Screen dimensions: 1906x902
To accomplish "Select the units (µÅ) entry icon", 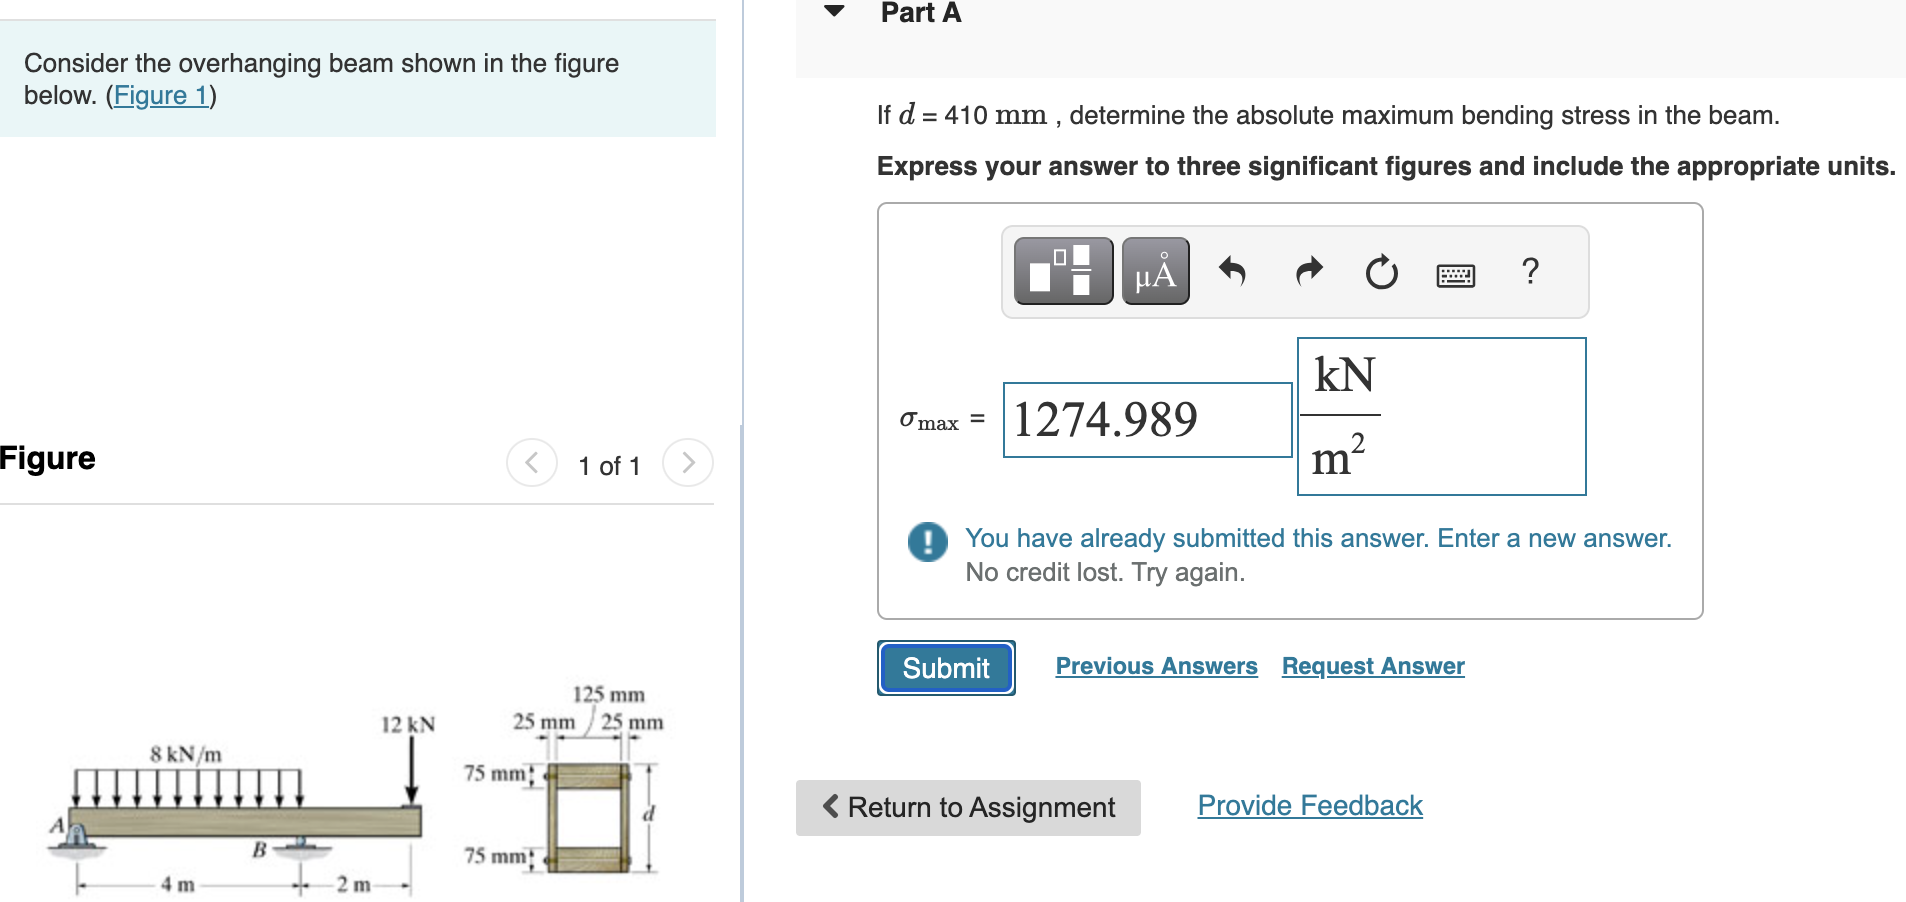I will click(1155, 270).
